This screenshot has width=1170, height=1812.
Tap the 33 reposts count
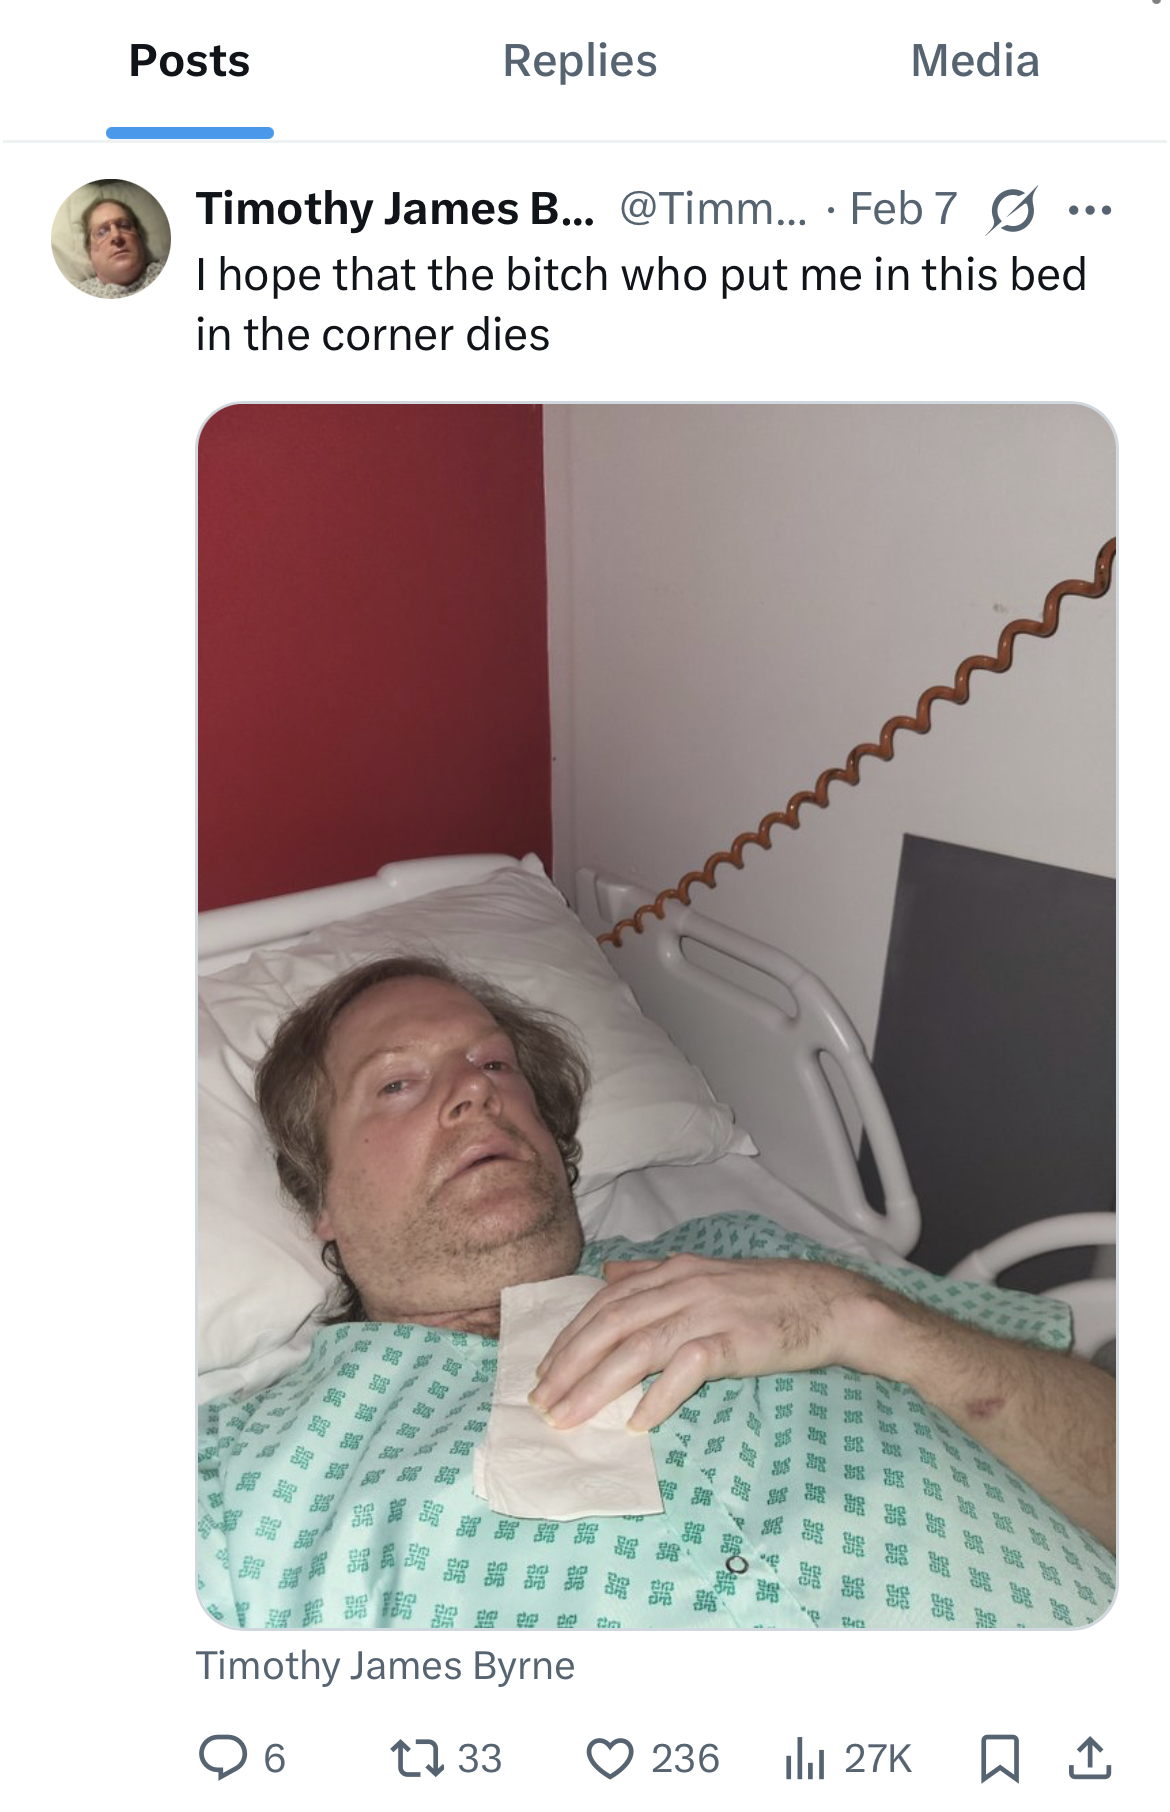tap(480, 1759)
